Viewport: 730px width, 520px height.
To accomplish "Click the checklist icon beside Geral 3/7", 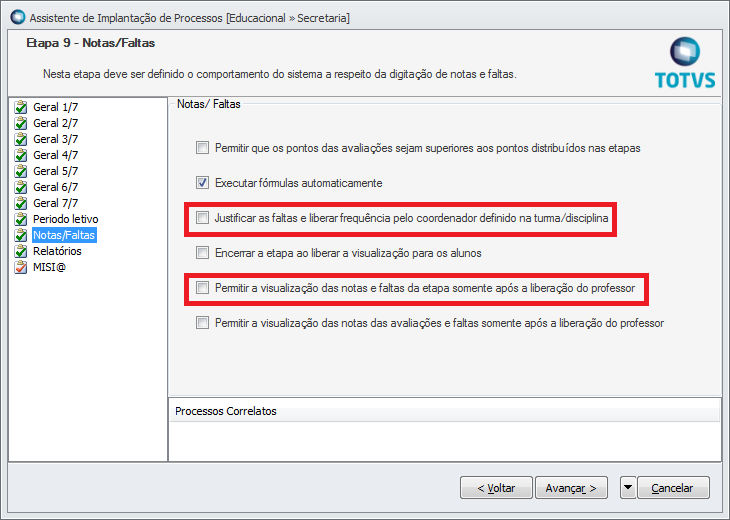I will 21,139.
